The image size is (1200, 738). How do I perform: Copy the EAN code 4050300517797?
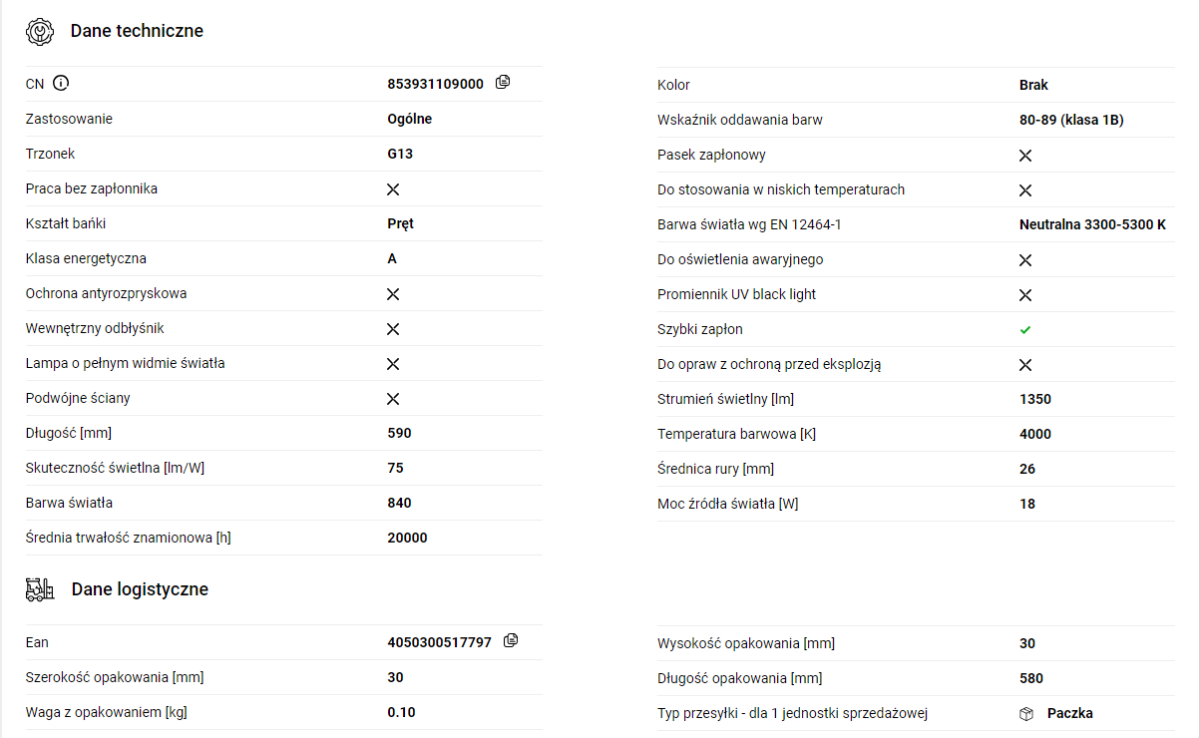[x=511, y=641]
